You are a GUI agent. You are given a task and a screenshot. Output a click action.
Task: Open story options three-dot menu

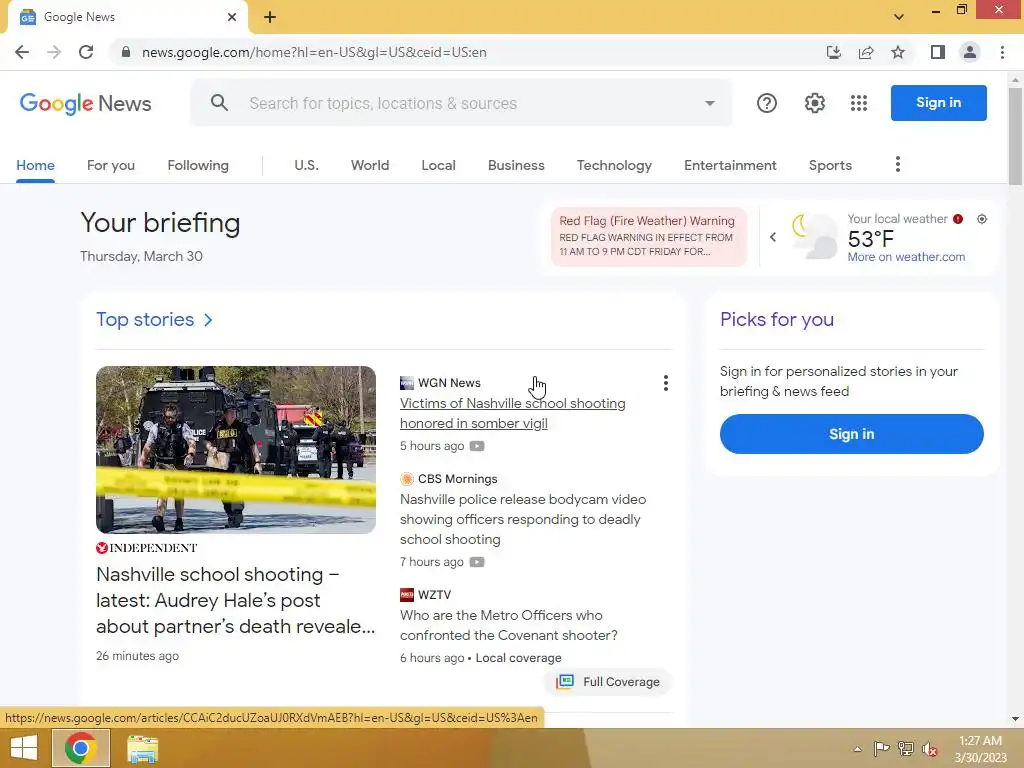(x=665, y=383)
